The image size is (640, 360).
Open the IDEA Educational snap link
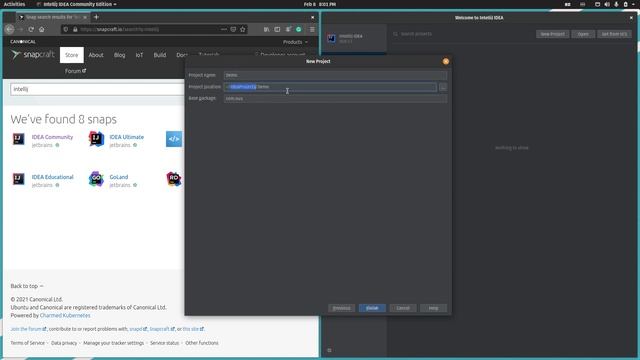click(53, 177)
